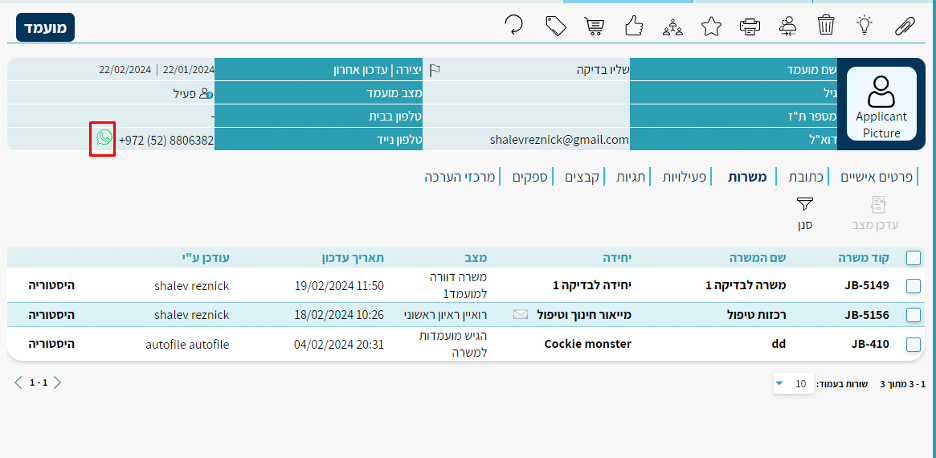Go to next page arrow in pagination
The height and width of the screenshot is (458, 936).
click(x=57, y=383)
